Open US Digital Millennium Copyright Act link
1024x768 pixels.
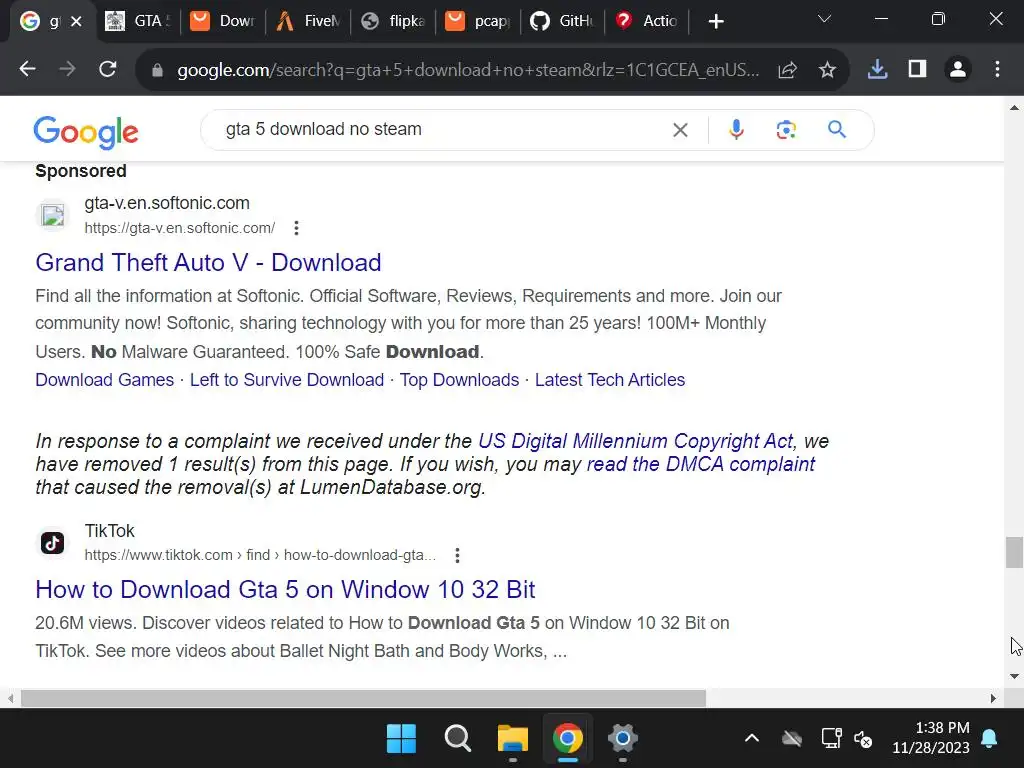pos(636,441)
